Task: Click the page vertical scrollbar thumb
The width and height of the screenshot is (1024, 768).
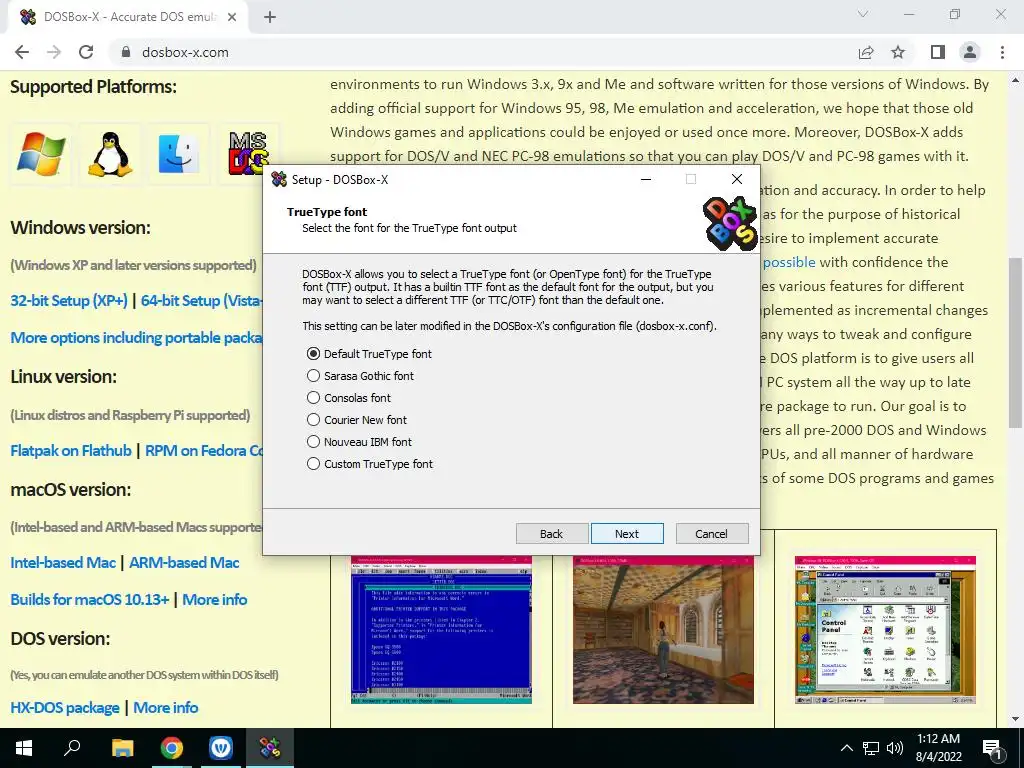Action: coord(1015,343)
